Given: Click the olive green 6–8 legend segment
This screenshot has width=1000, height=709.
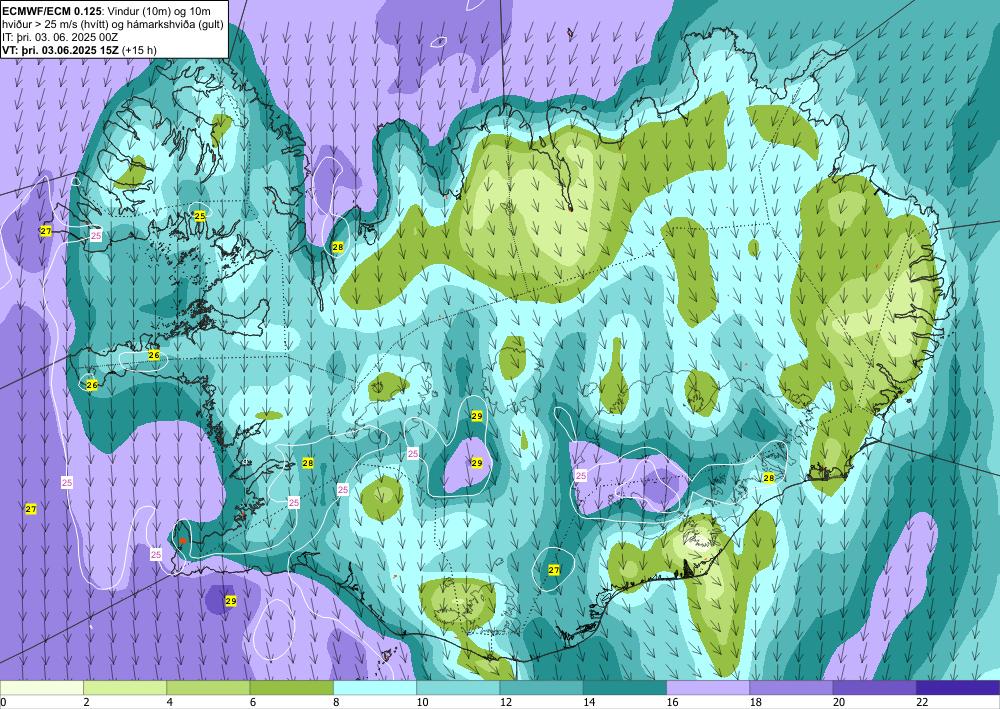Looking at the screenshot, I should [291, 687].
